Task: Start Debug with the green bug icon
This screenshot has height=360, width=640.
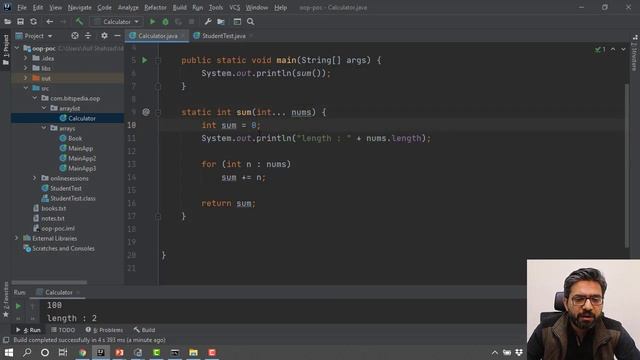Action: tap(165, 22)
